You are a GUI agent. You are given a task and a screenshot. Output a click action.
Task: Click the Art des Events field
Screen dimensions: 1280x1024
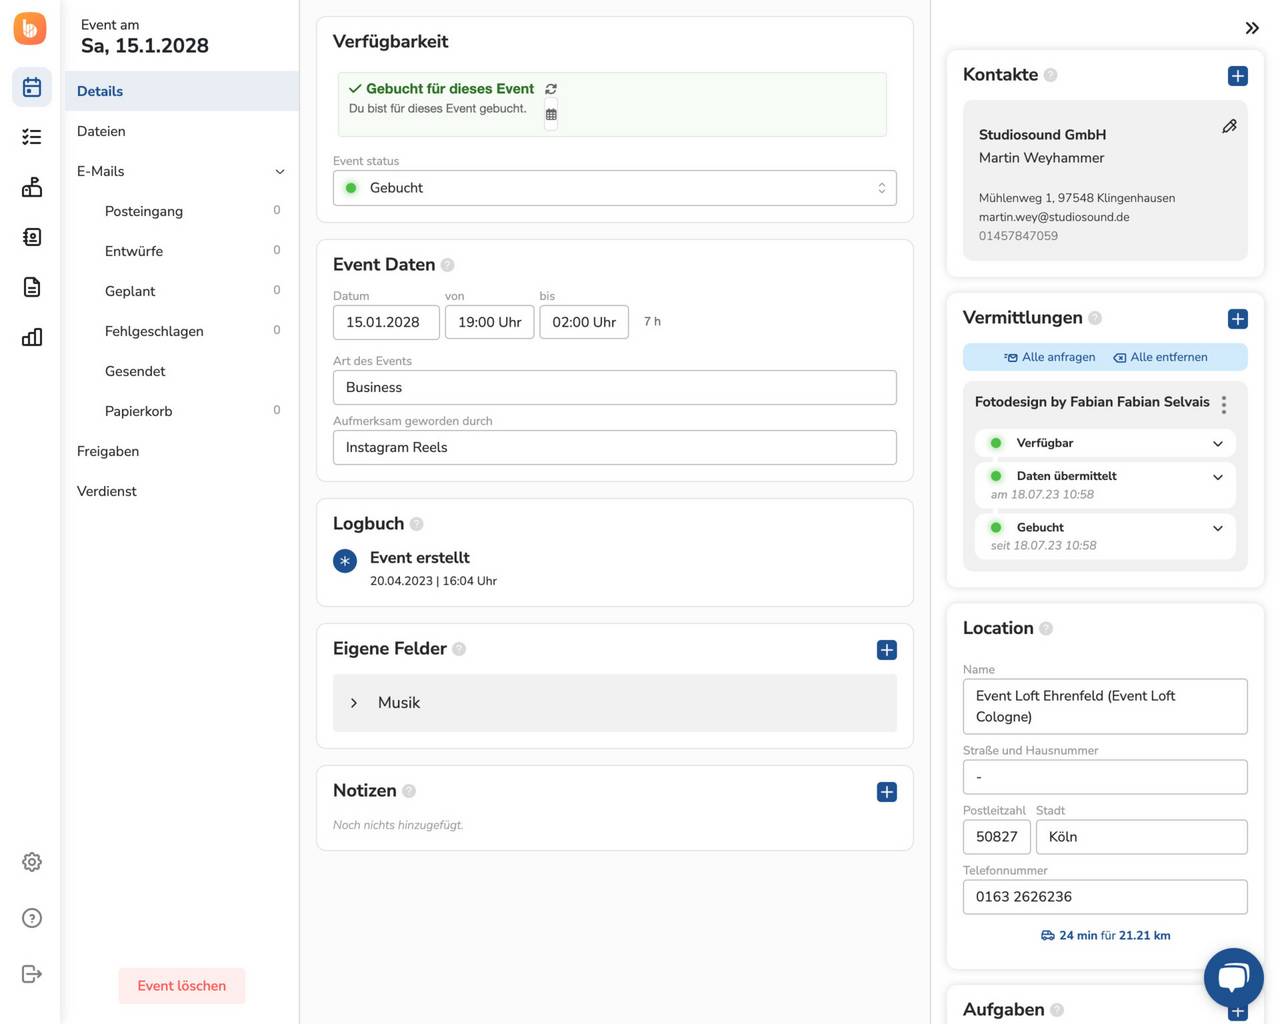click(x=614, y=388)
